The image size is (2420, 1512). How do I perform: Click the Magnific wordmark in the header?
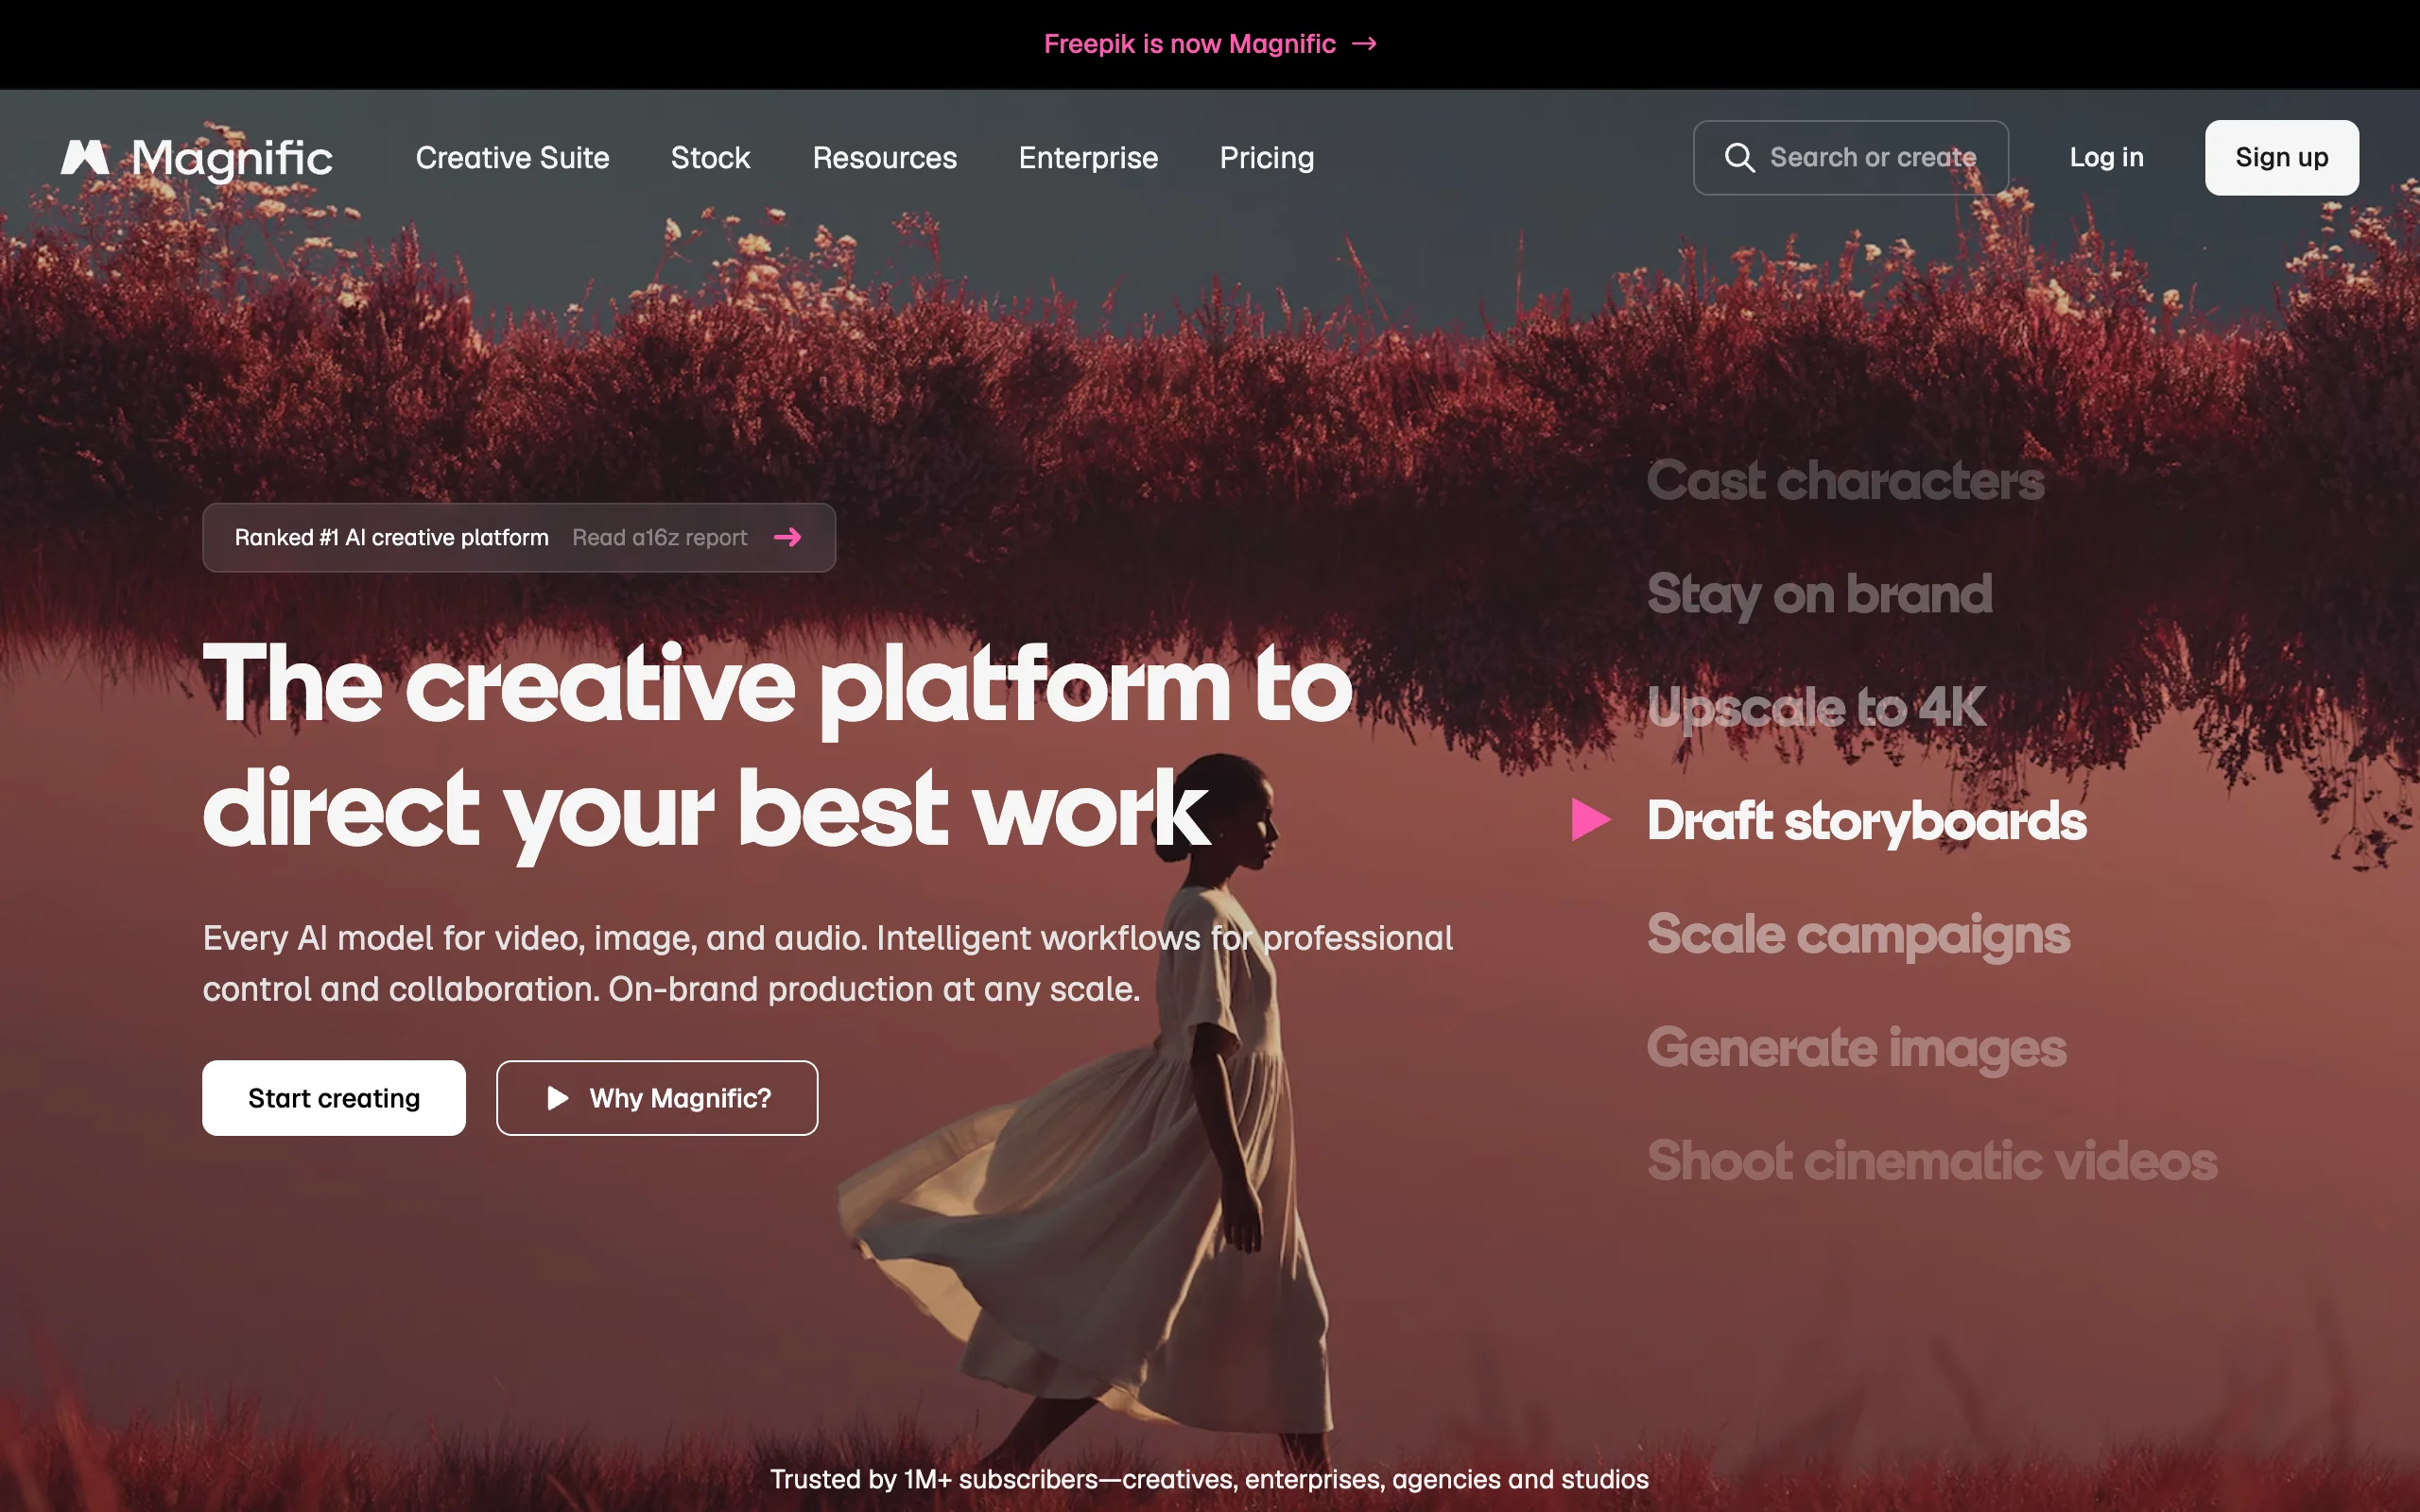[x=232, y=159]
